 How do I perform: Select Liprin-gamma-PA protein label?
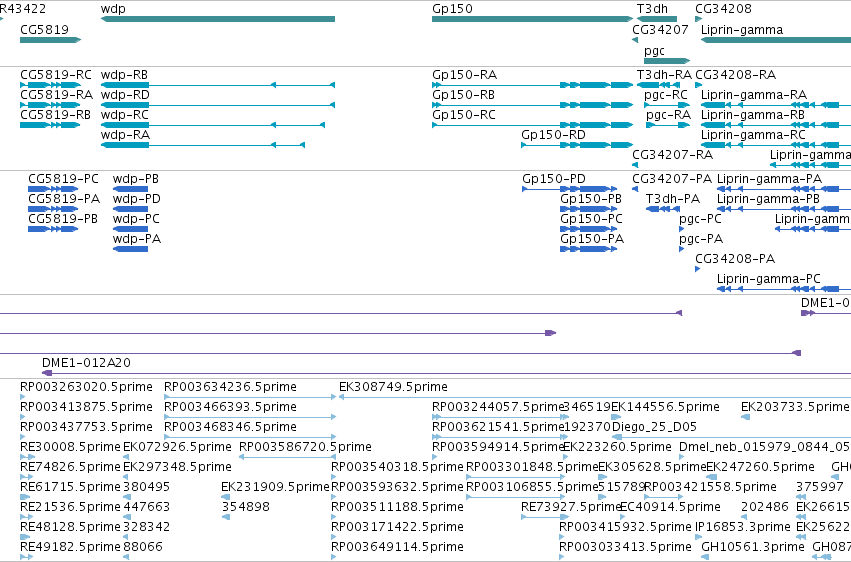tap(769, 178)
